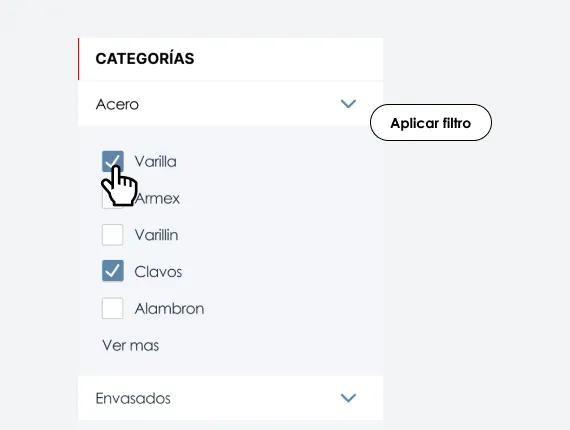Click the white check mark next to Varilla
Viewport: 570px width, 430px height.
point(112,160)
